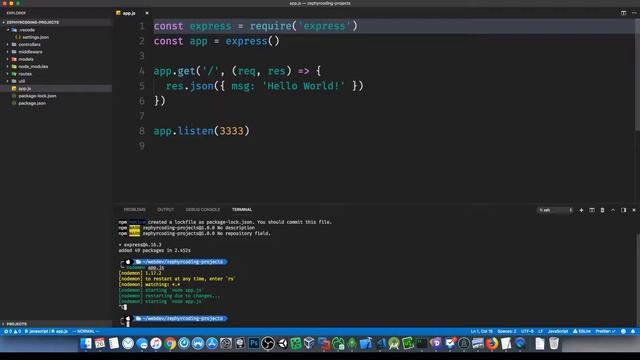The height and width of the screenshot is (360, 640).
Task: Select app.js in the file explorer
Action: coord(56,89)
